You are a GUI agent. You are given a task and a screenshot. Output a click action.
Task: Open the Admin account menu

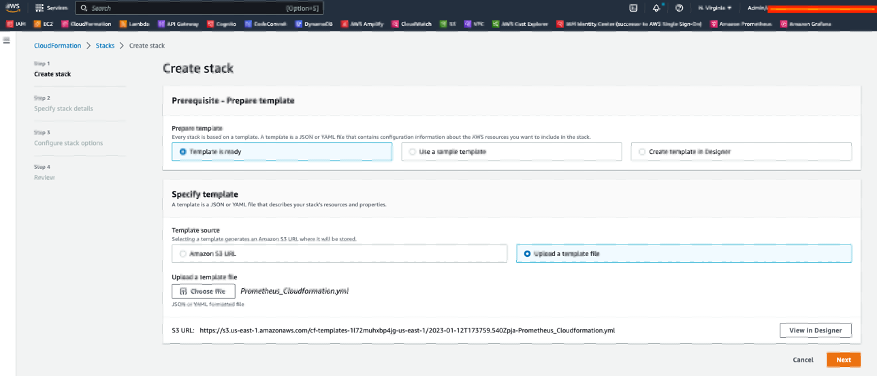[x=811, y=8]
